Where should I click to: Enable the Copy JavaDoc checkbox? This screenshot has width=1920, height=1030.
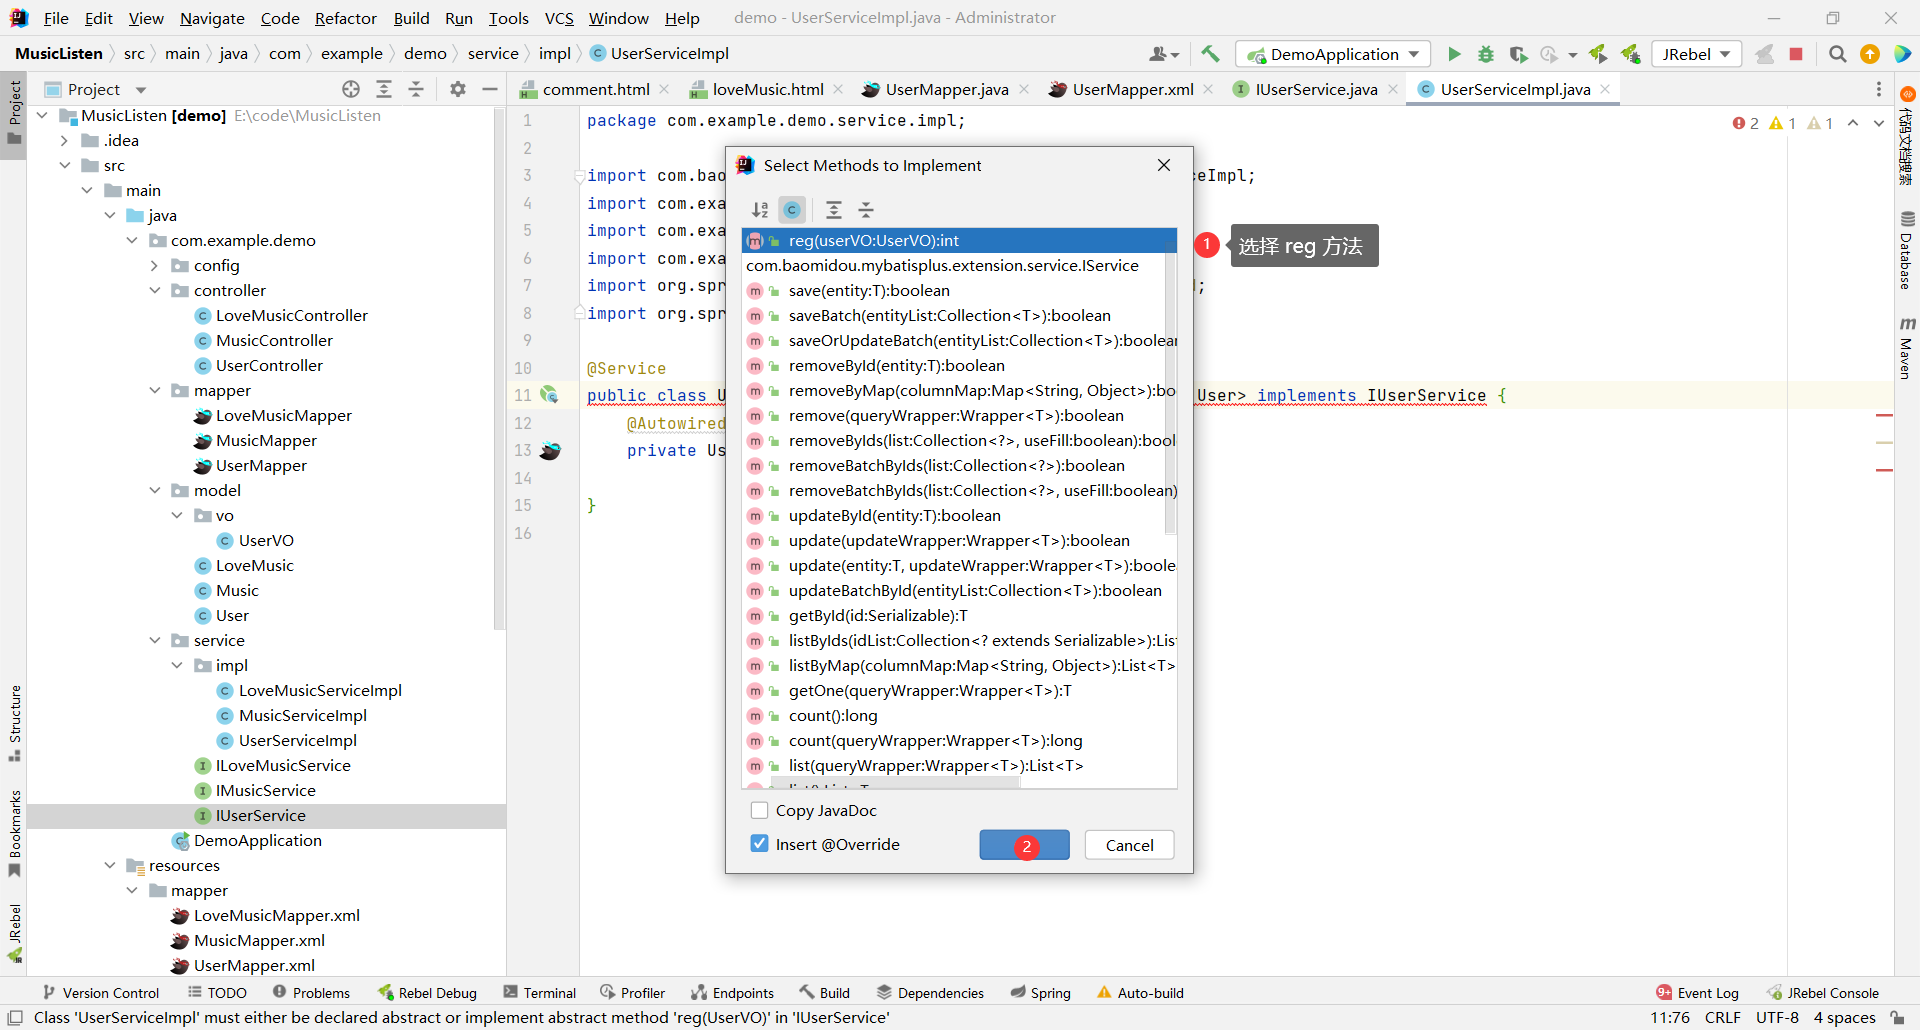(x=759, y=810)
